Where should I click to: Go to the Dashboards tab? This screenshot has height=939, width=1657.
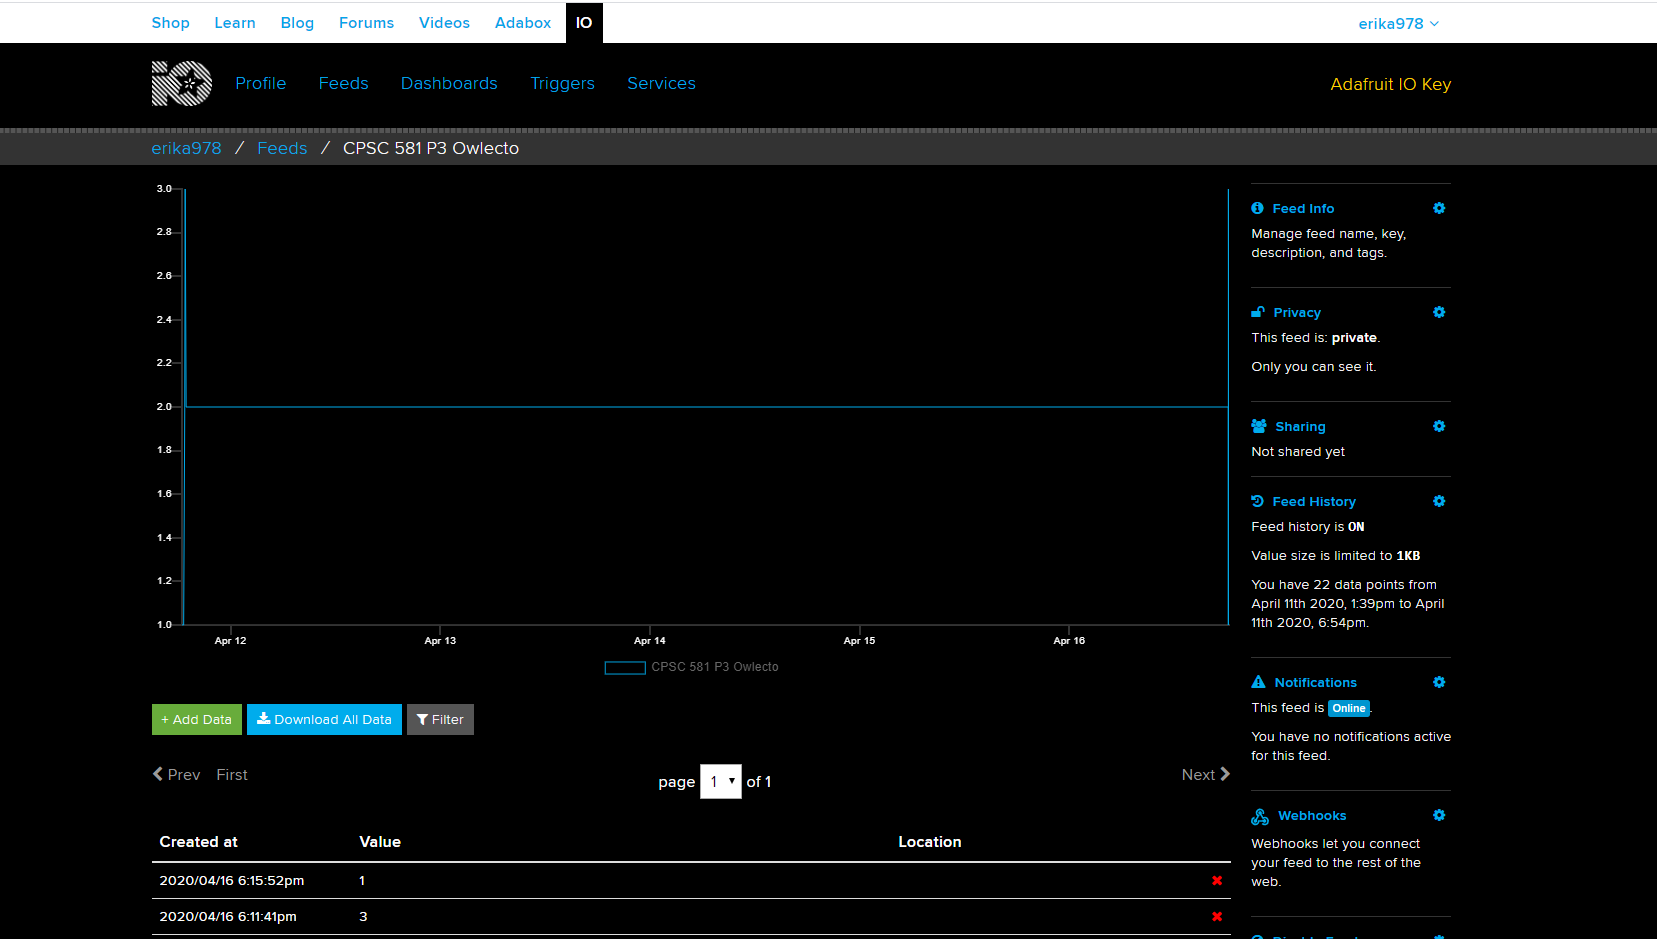click(x=449, y=84)
